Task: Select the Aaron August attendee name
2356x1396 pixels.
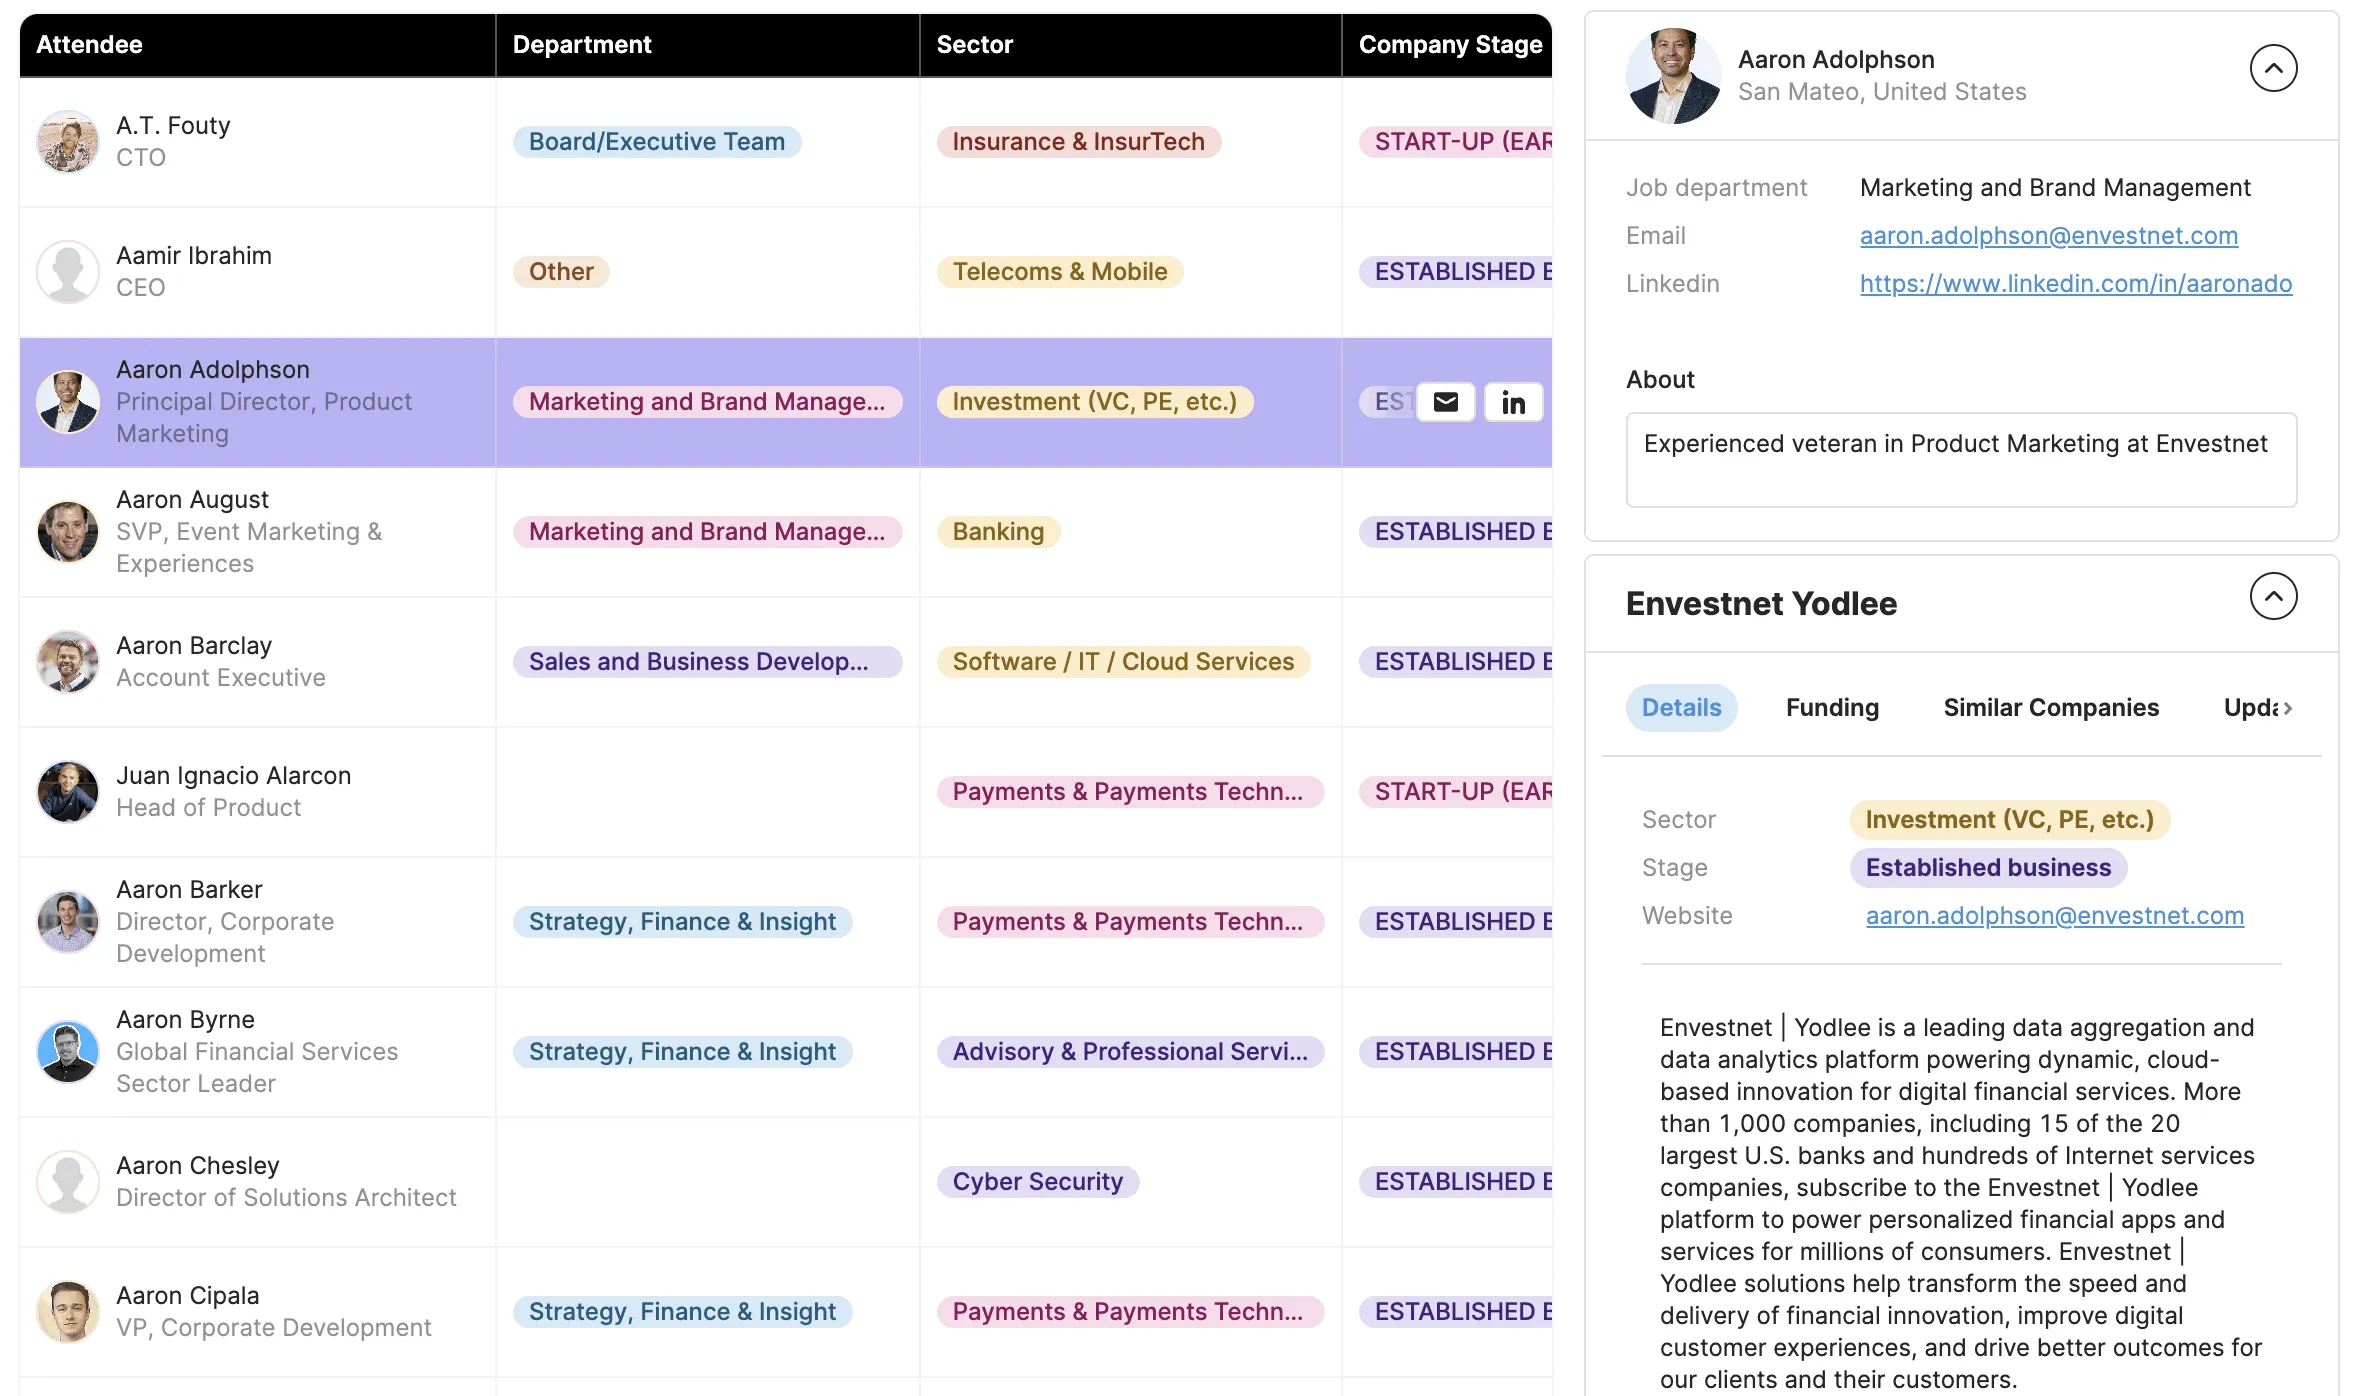Action: 192,500
